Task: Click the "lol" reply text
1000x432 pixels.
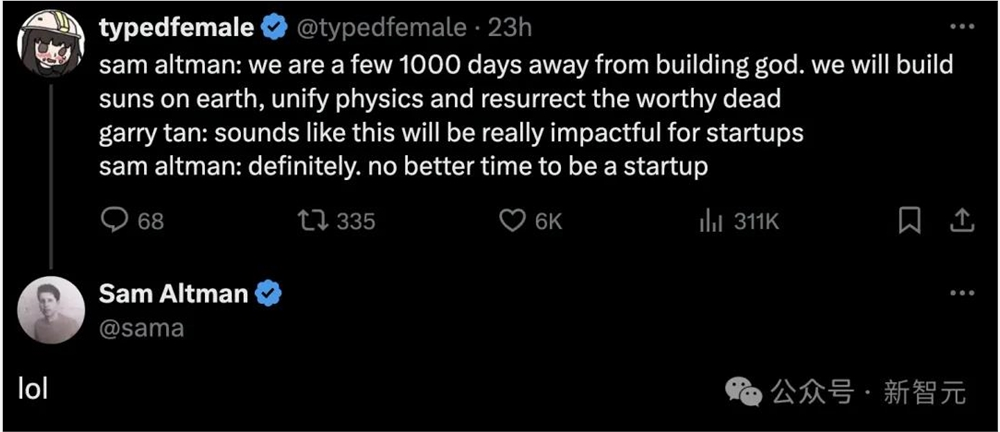Action: [x=33, y=389]
